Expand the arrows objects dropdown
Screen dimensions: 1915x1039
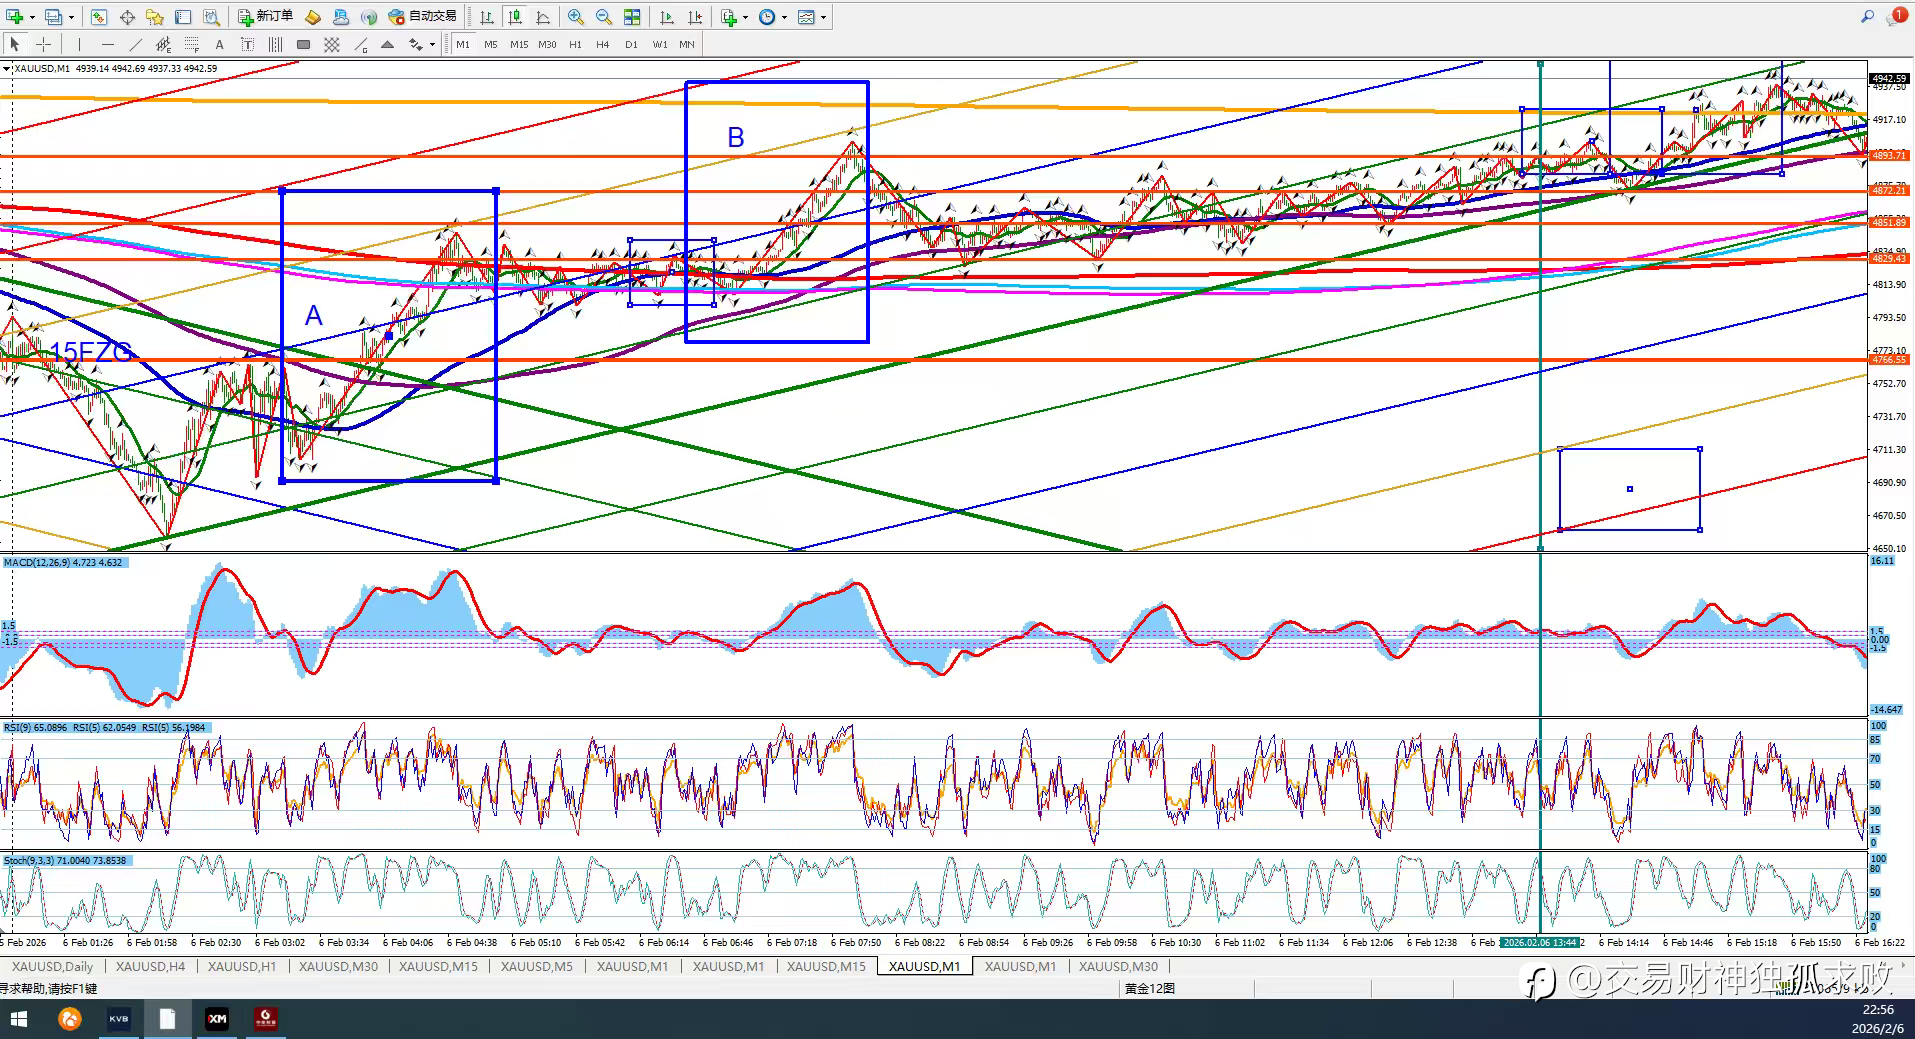pos(432,44)
